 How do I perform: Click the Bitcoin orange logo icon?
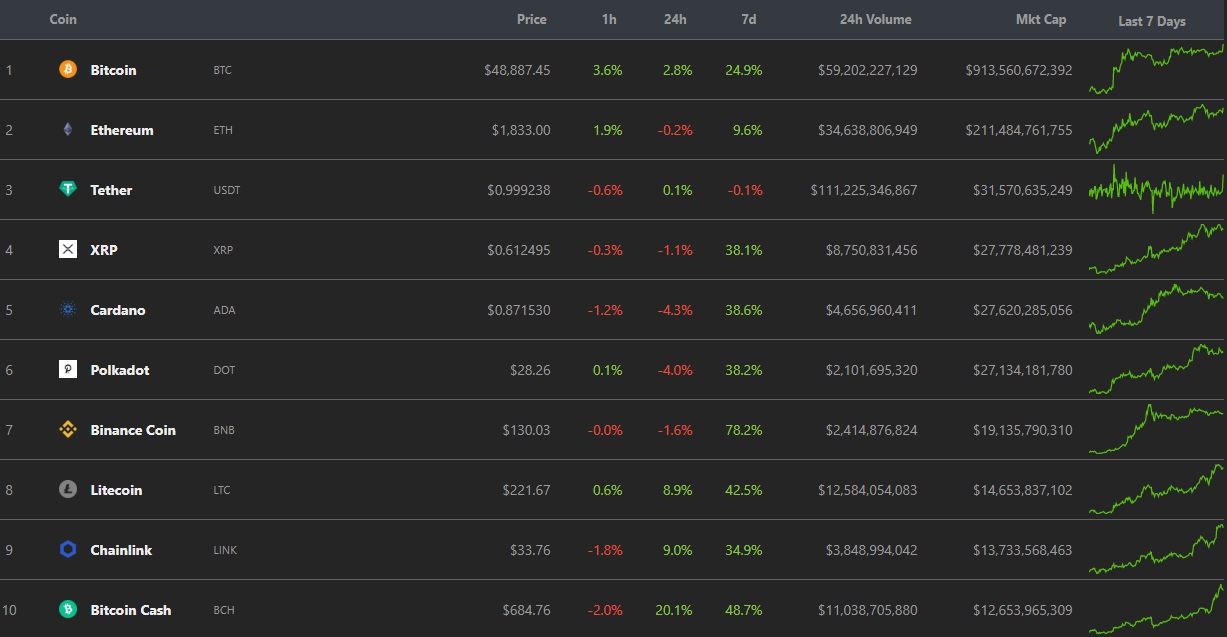point(68,70)
